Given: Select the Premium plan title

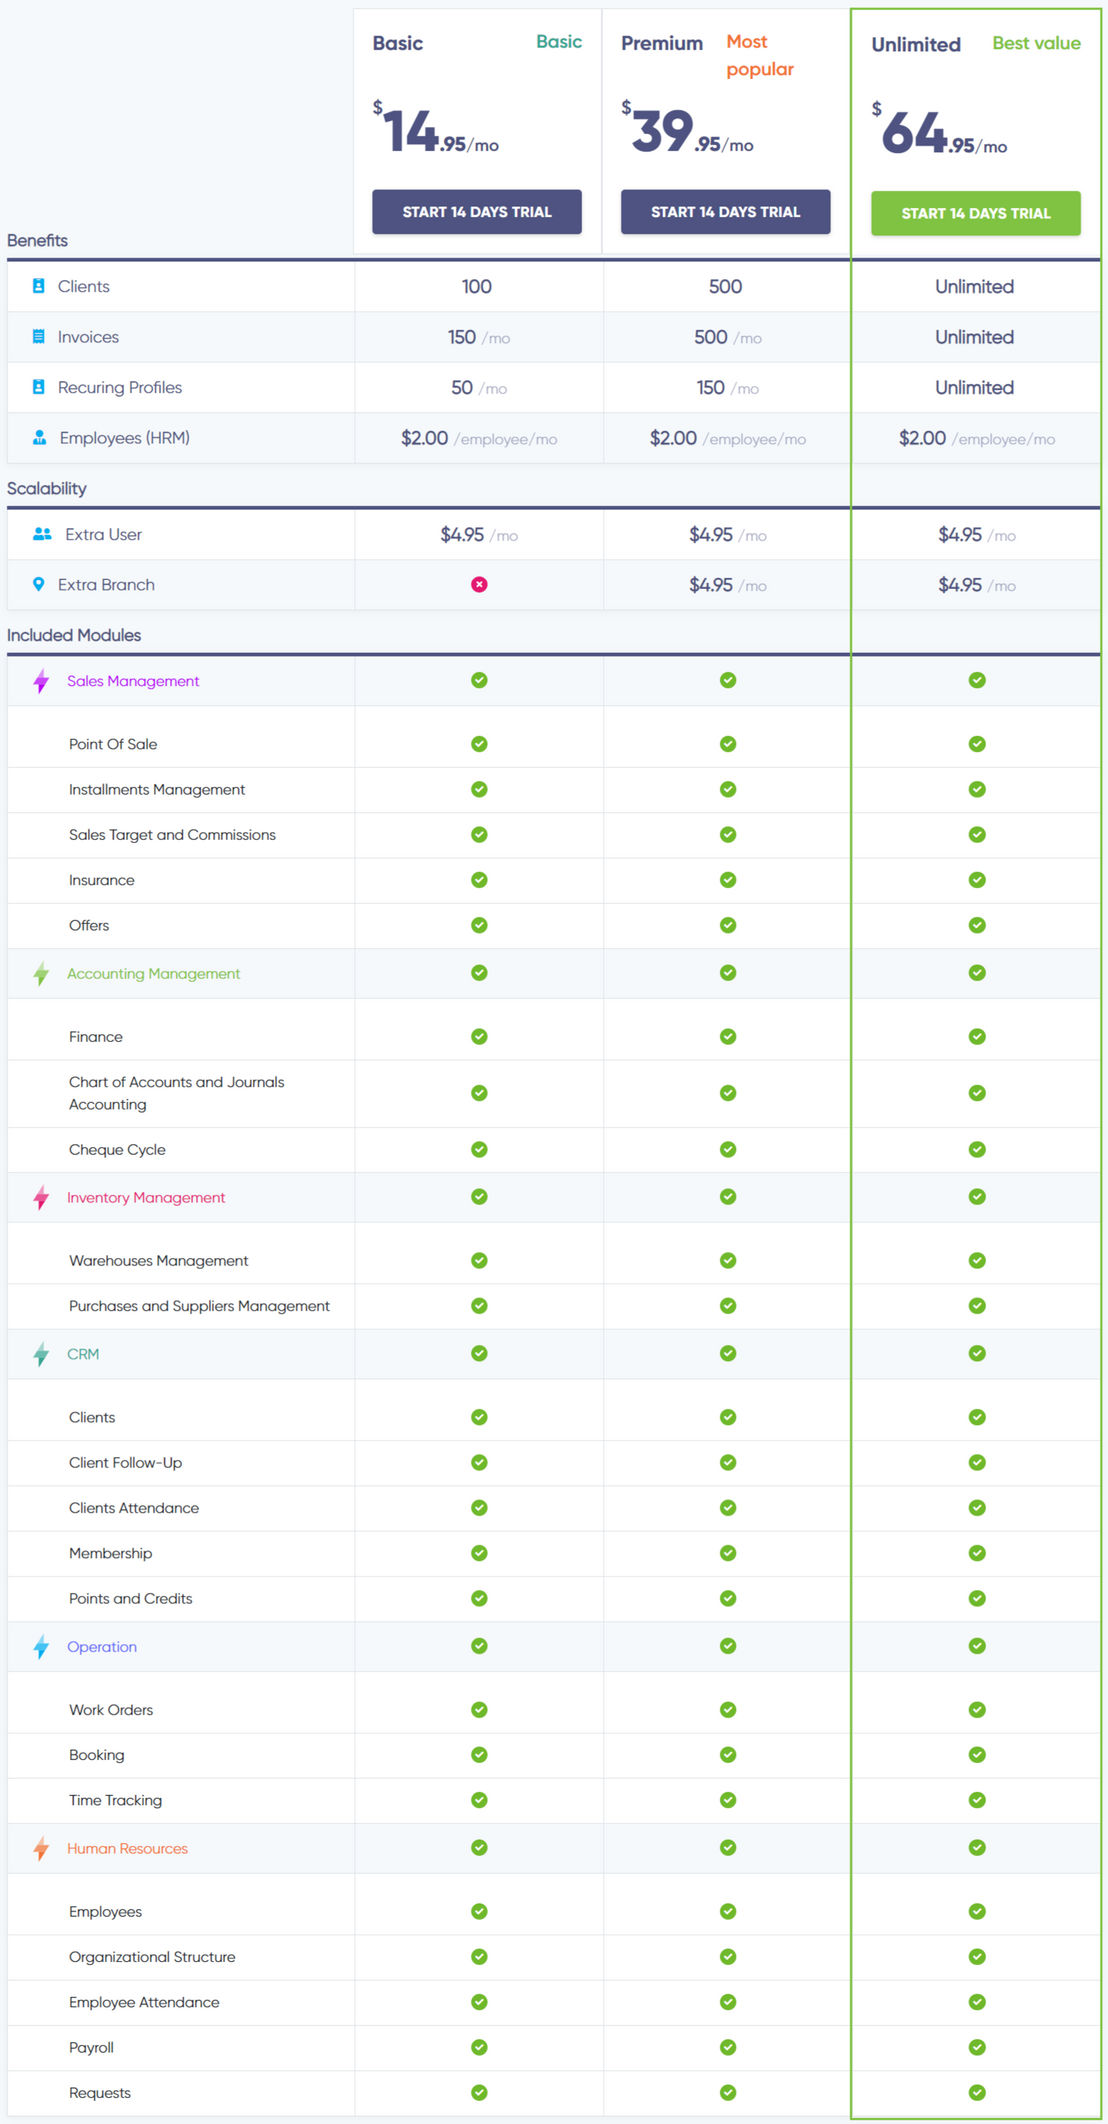Looking at the screenshot, I should [x=662, y=43].
